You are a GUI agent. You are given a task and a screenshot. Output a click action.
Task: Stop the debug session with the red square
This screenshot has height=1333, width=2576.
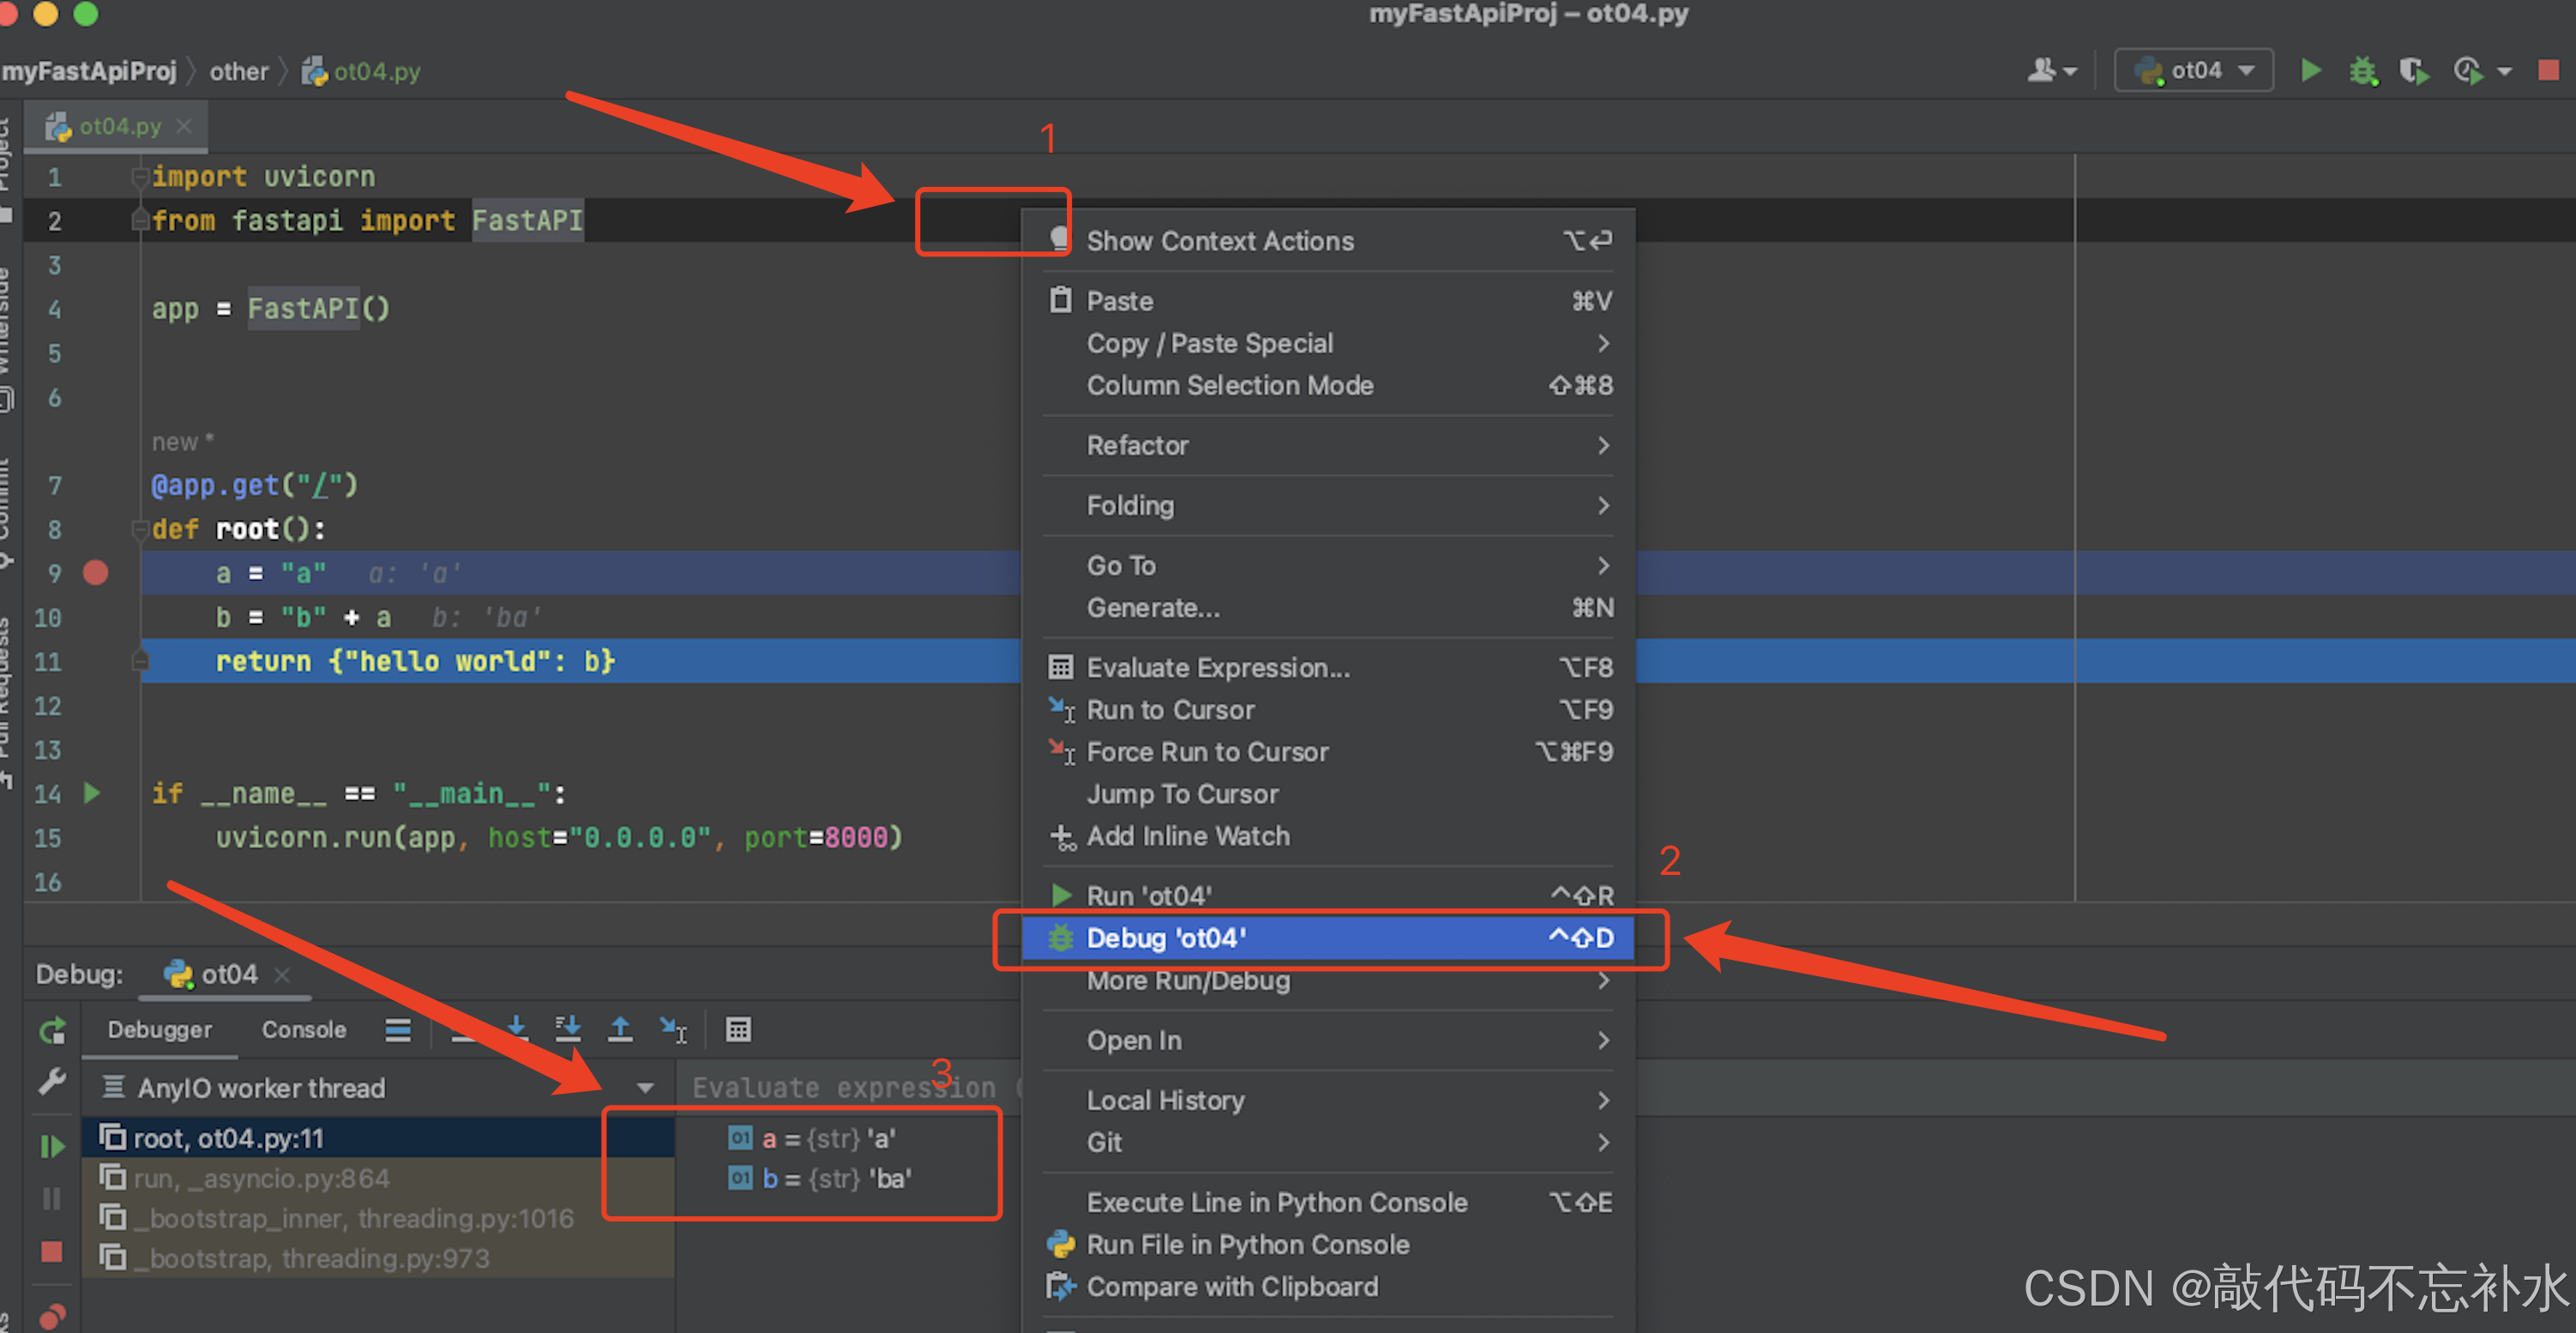click(52, 1252)
